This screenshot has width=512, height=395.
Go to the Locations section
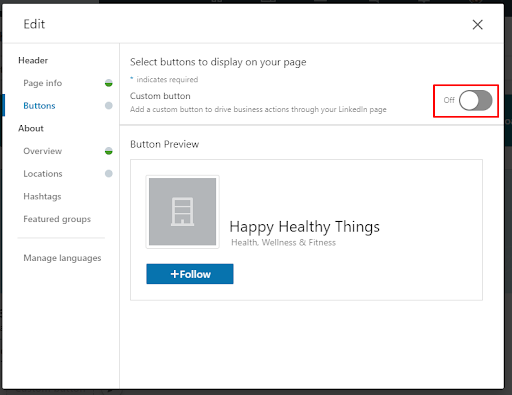[43, 174]
